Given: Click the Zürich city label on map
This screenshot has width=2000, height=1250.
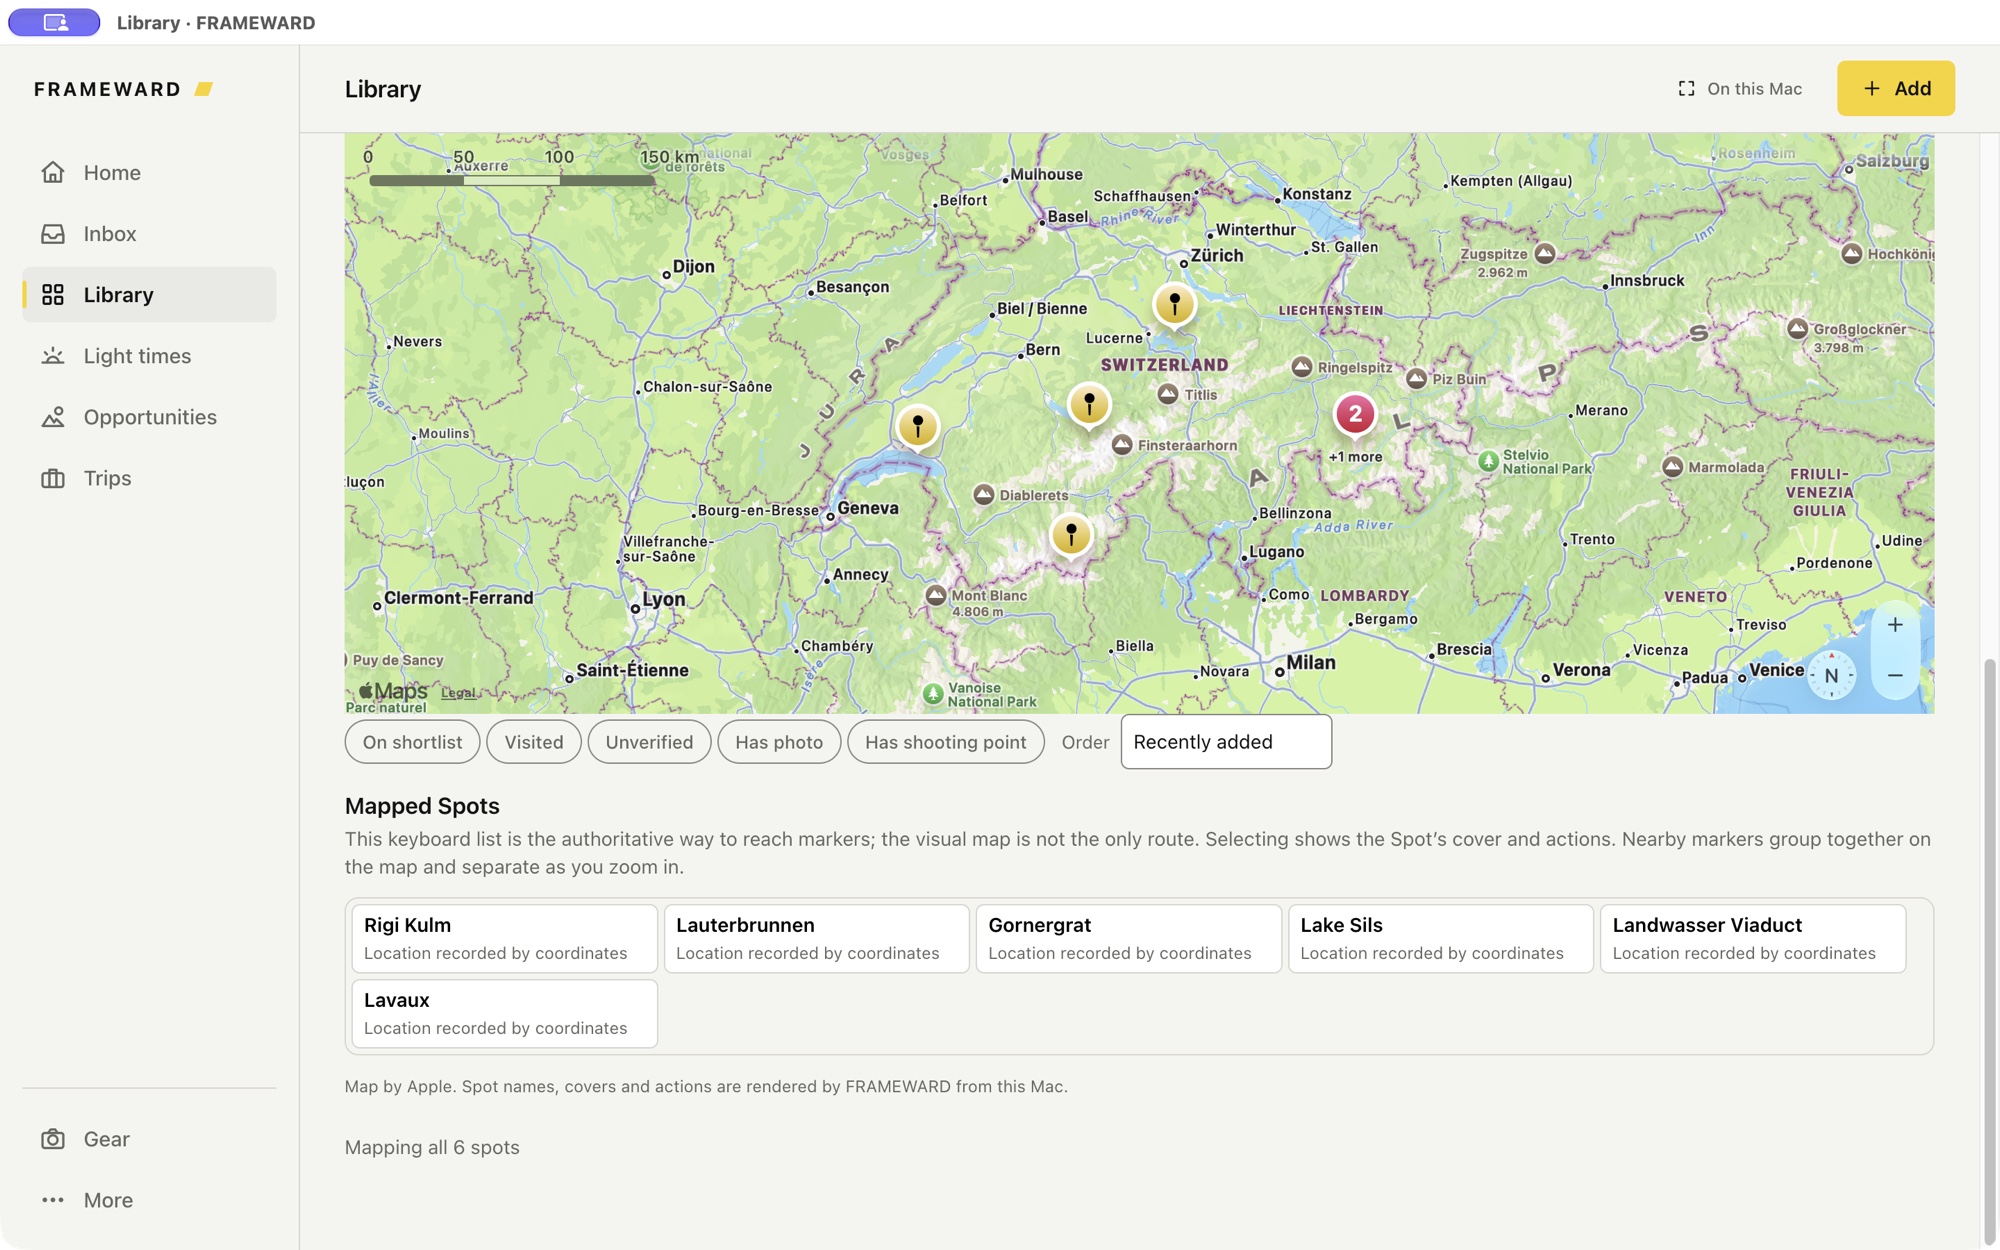Looking at the screenshot, I should (1217, 255).
